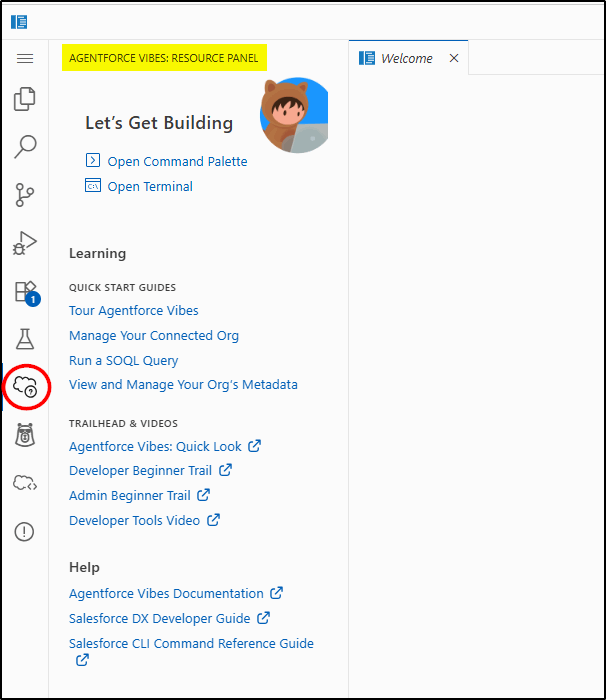This screenshot has height=700, width=606.
Task: Switch to the Welcome tab
Action: click(x=406, y=58)
